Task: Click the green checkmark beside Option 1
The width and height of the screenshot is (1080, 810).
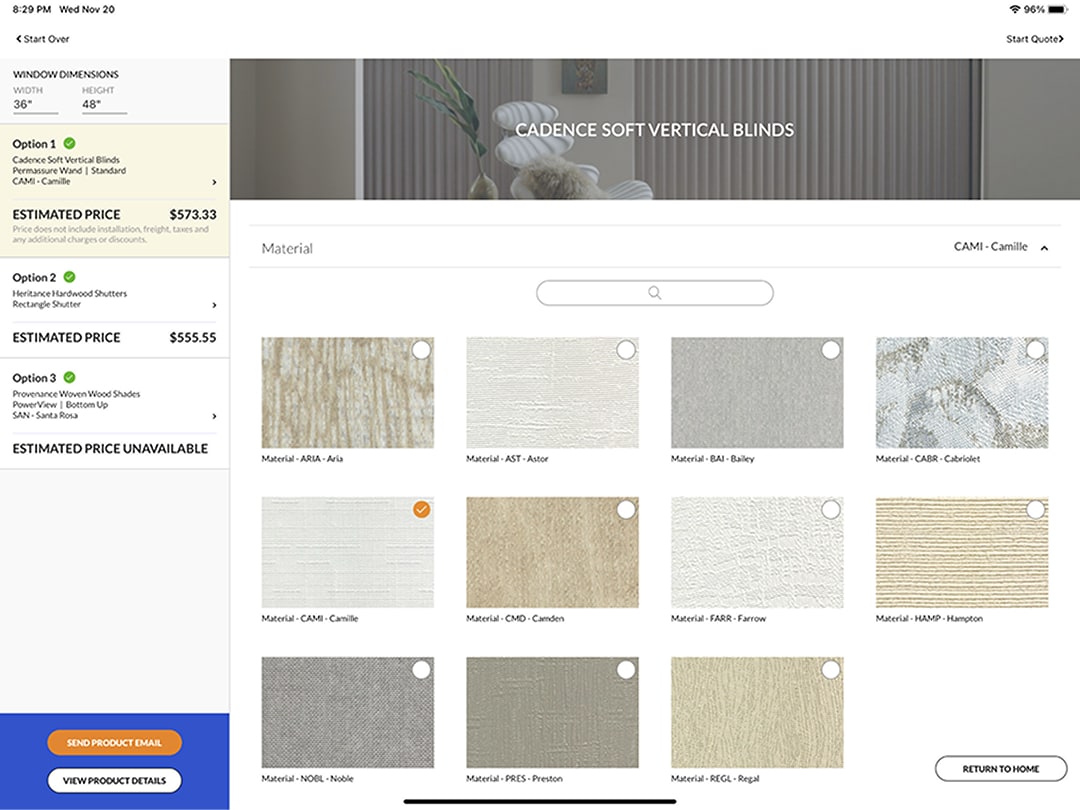Action: [70, 143]
